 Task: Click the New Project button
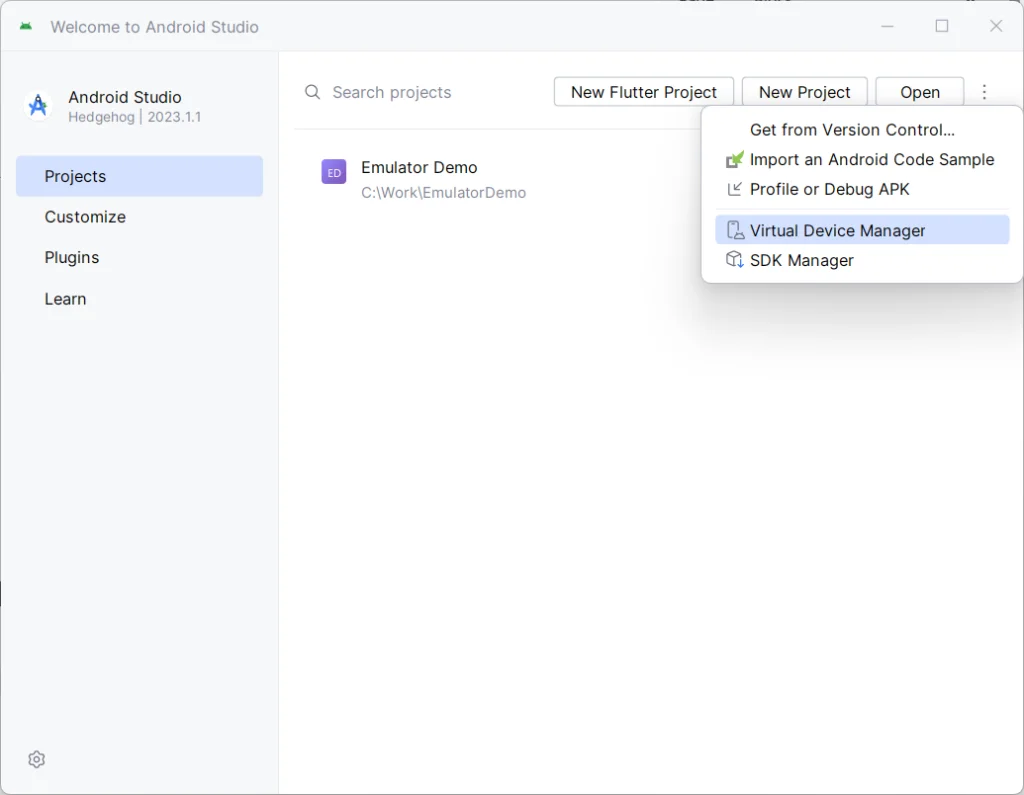[x=805, y=92]
